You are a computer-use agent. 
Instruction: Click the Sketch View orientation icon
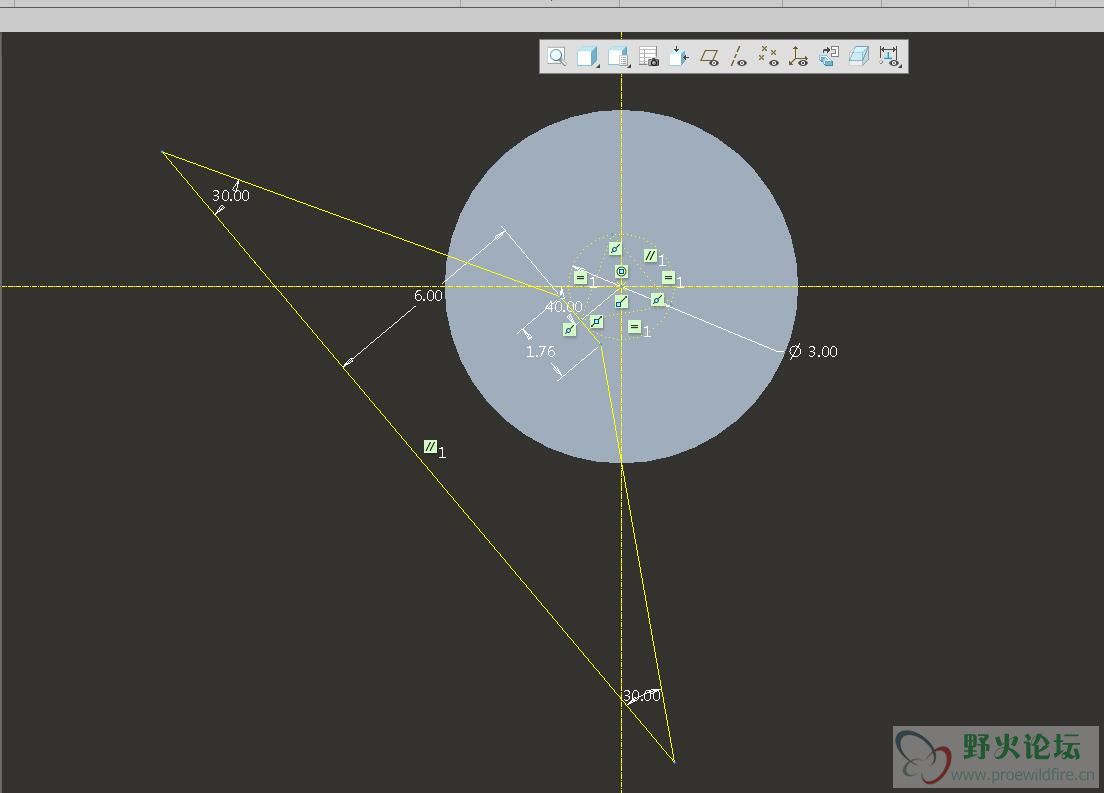679,56
